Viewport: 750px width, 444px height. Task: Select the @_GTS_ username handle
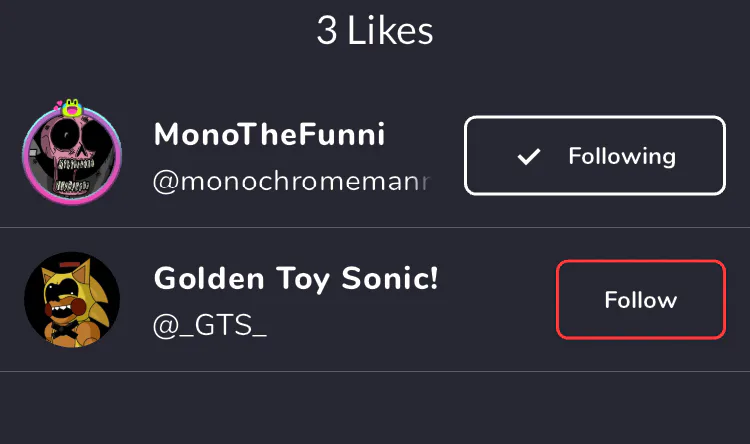pyautogui.click(x=209, y=326)
